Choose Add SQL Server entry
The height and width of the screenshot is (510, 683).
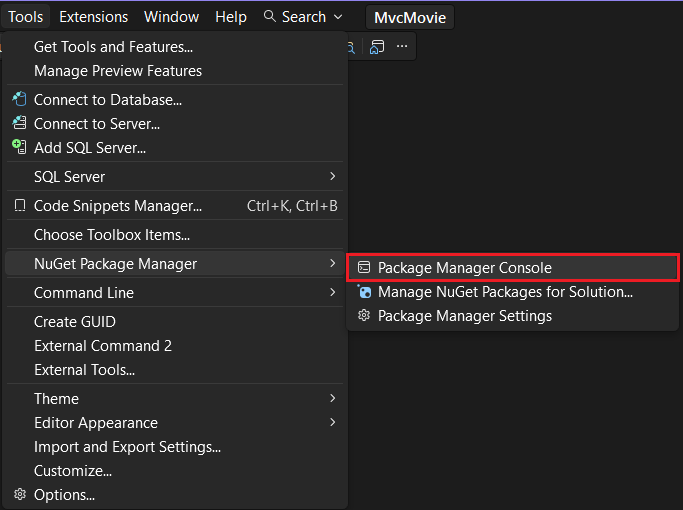click(175, 148)
